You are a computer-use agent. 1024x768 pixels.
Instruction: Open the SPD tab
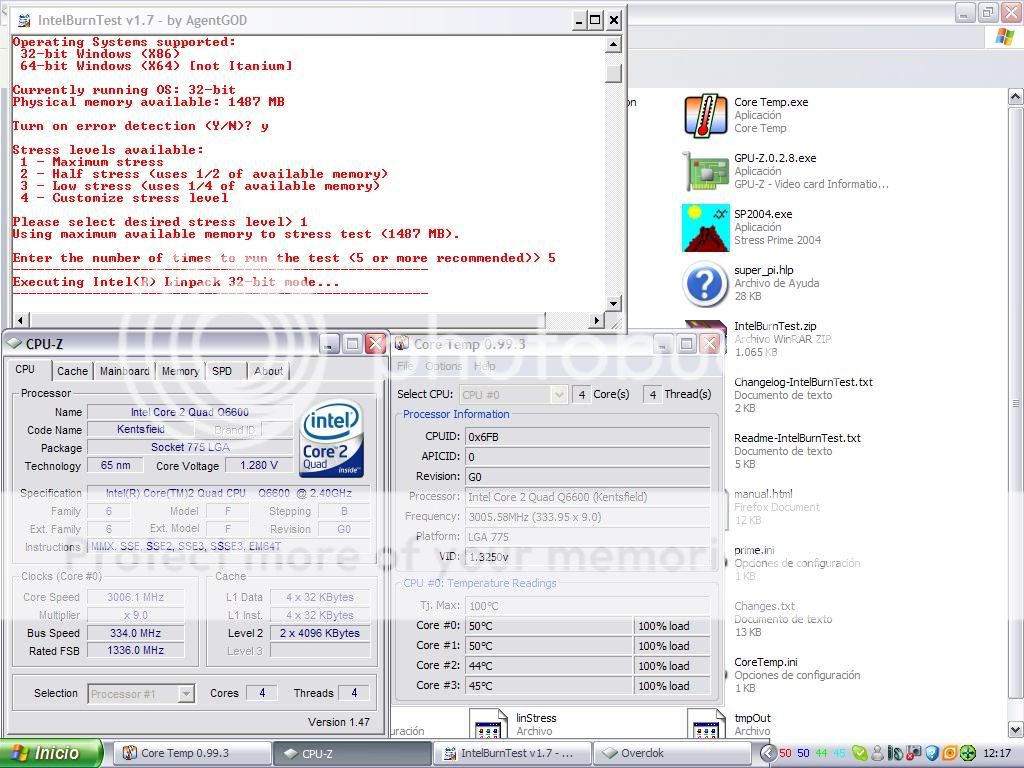click(222, 371)
